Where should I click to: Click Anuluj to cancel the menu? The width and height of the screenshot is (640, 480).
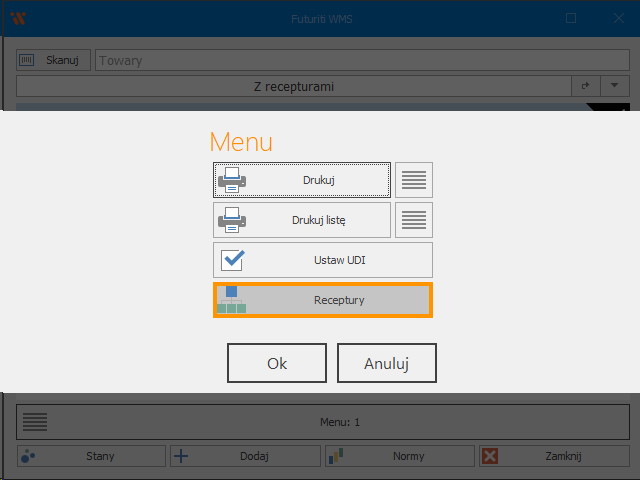coord(386,363)
